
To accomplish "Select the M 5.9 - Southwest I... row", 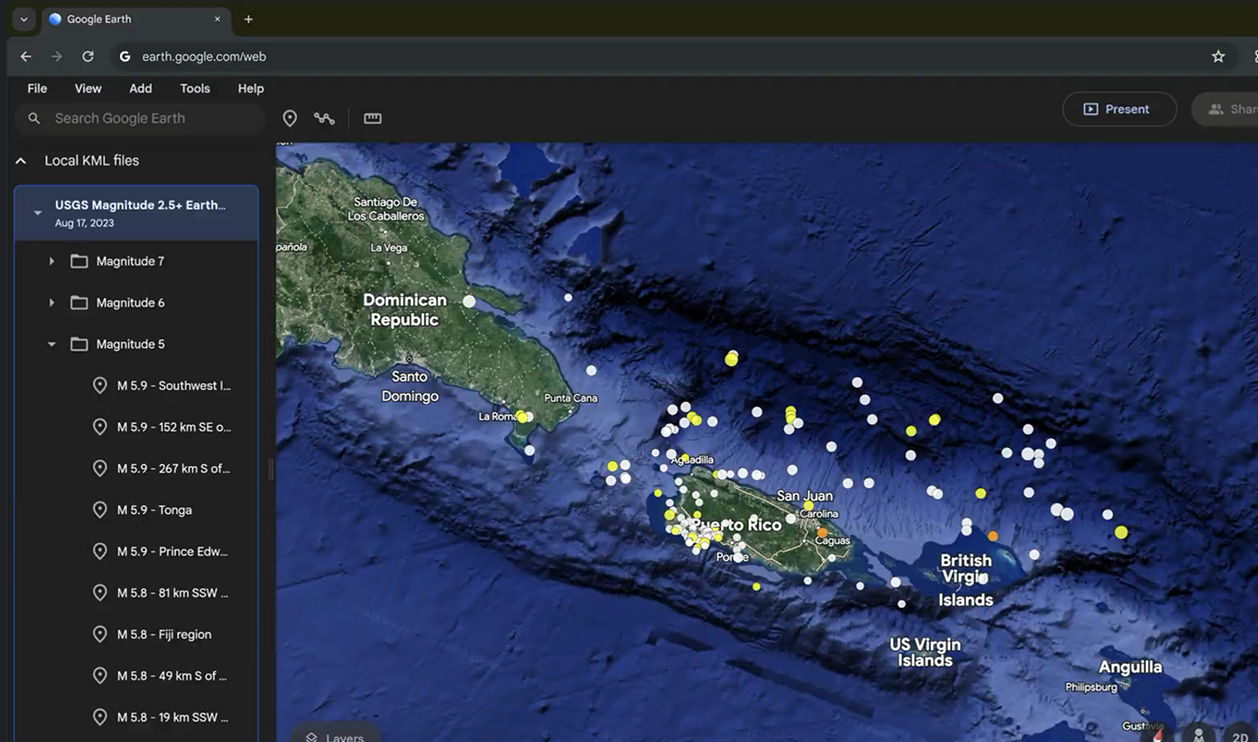I will point(136,386).
